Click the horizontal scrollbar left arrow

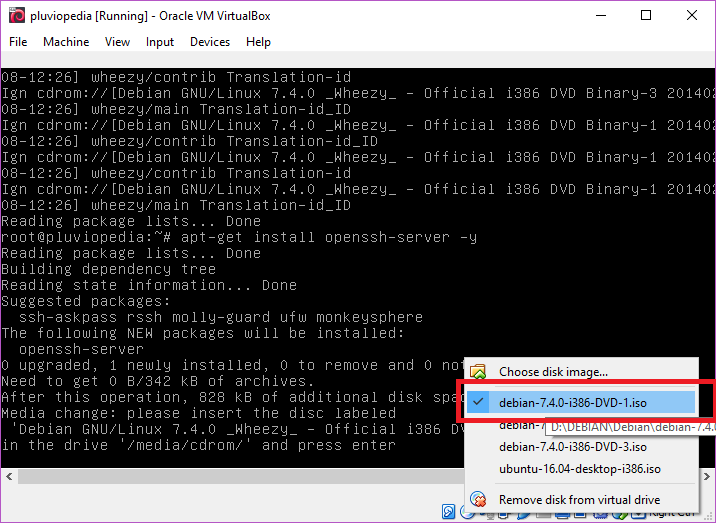[x=9, y=476]
